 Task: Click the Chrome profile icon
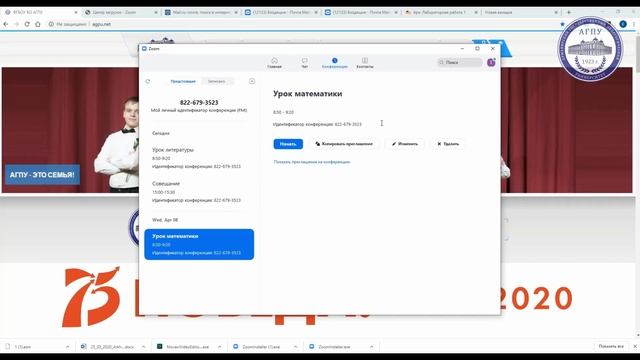(623, 24)
